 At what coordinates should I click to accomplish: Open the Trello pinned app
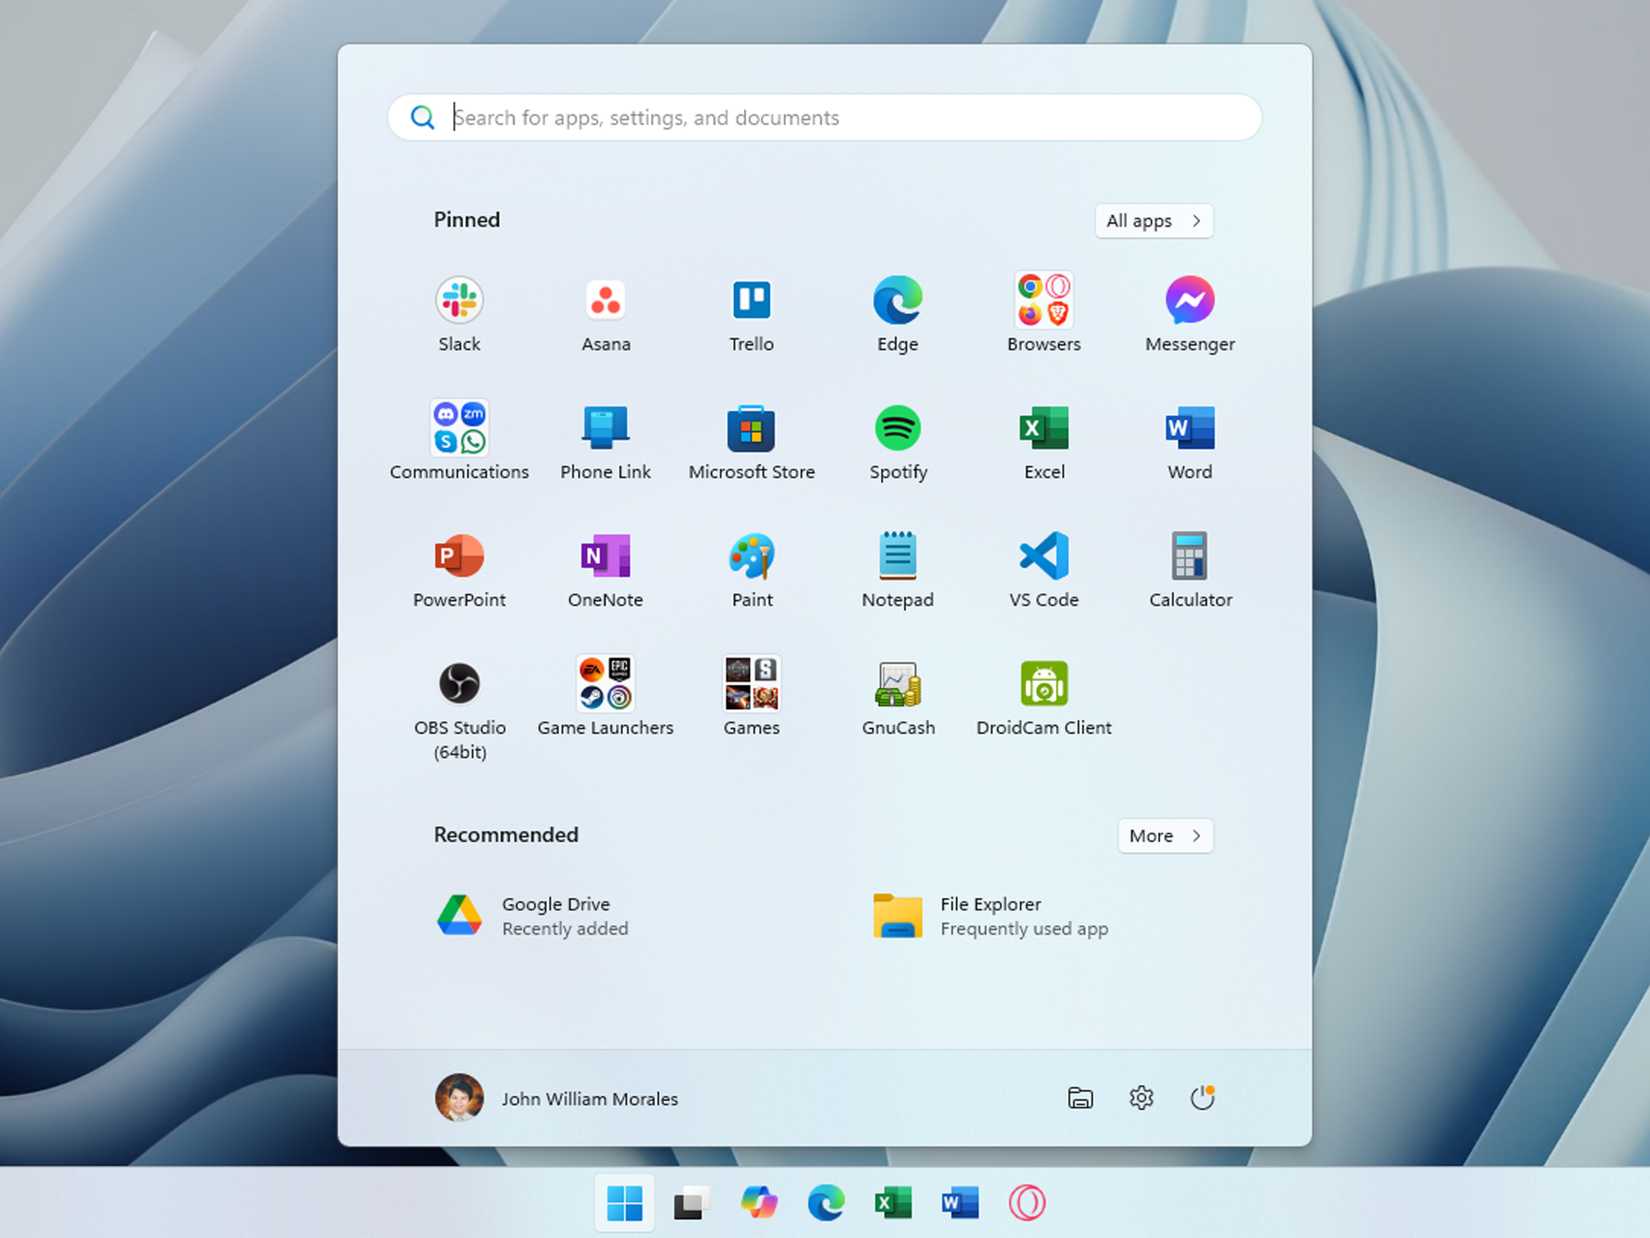(751, 314)
